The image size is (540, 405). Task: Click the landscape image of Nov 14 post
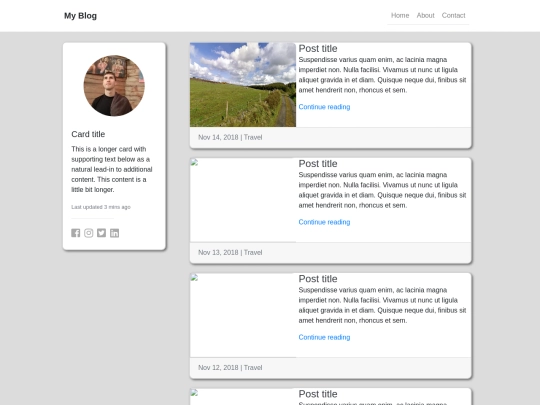coord(243,85)
